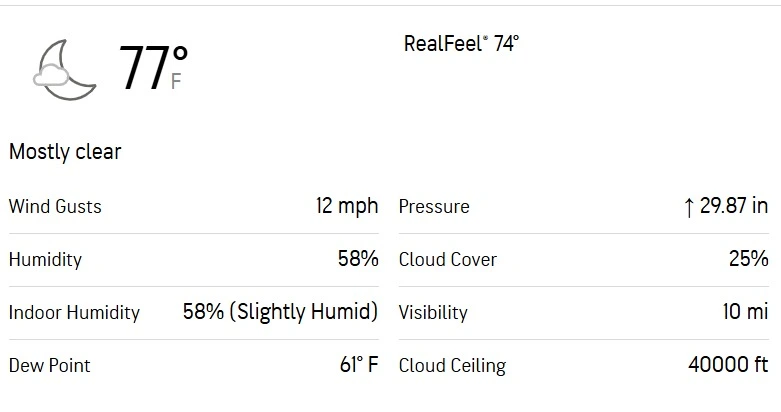The width and height of the screenshot is (781, 412).
Task: Click the Mostly clear condition text
Action: [x=65, y=152]
